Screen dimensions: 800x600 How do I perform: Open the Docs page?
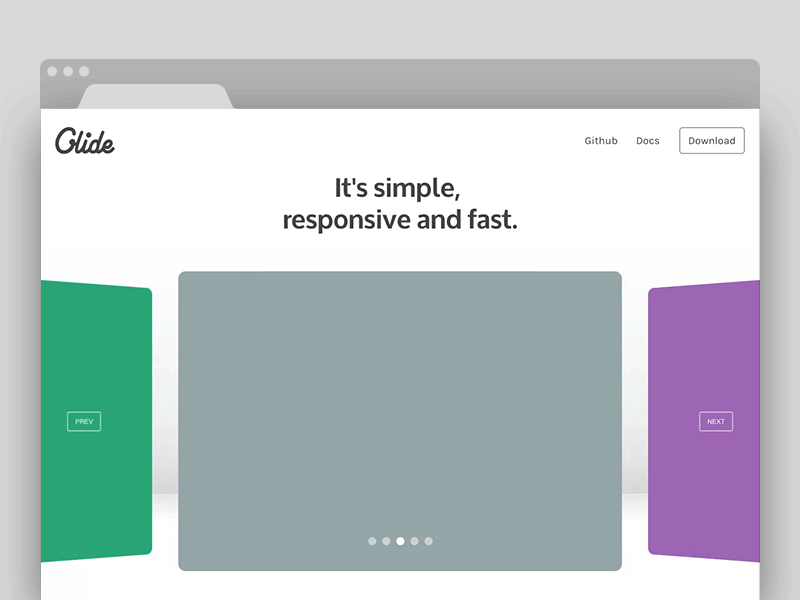(x=647, y=141)
